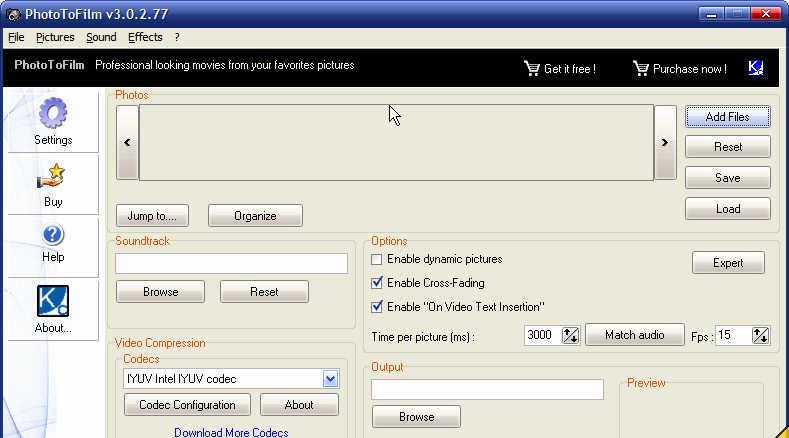Open the File menu
789x438 pixels.
(16, 37)
